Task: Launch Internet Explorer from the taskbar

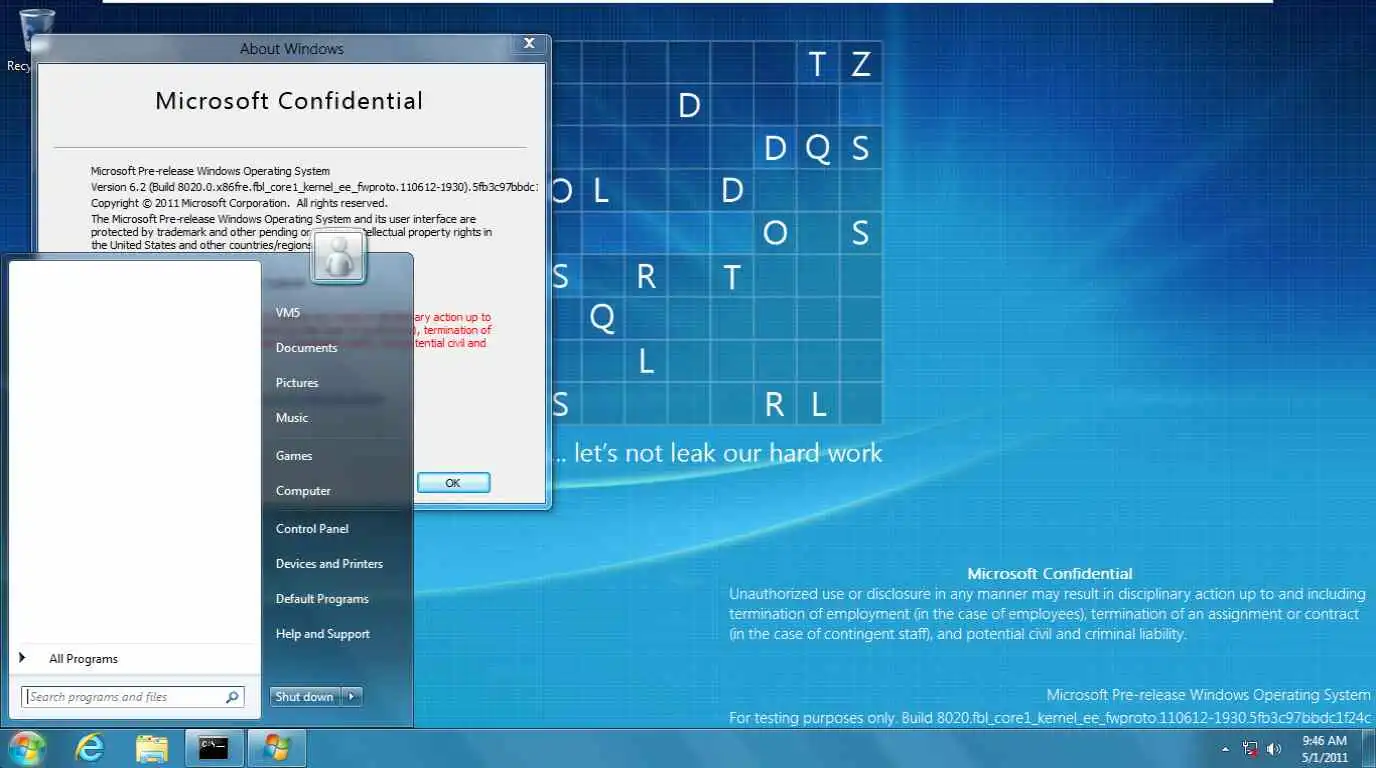Action: point(90,748)
